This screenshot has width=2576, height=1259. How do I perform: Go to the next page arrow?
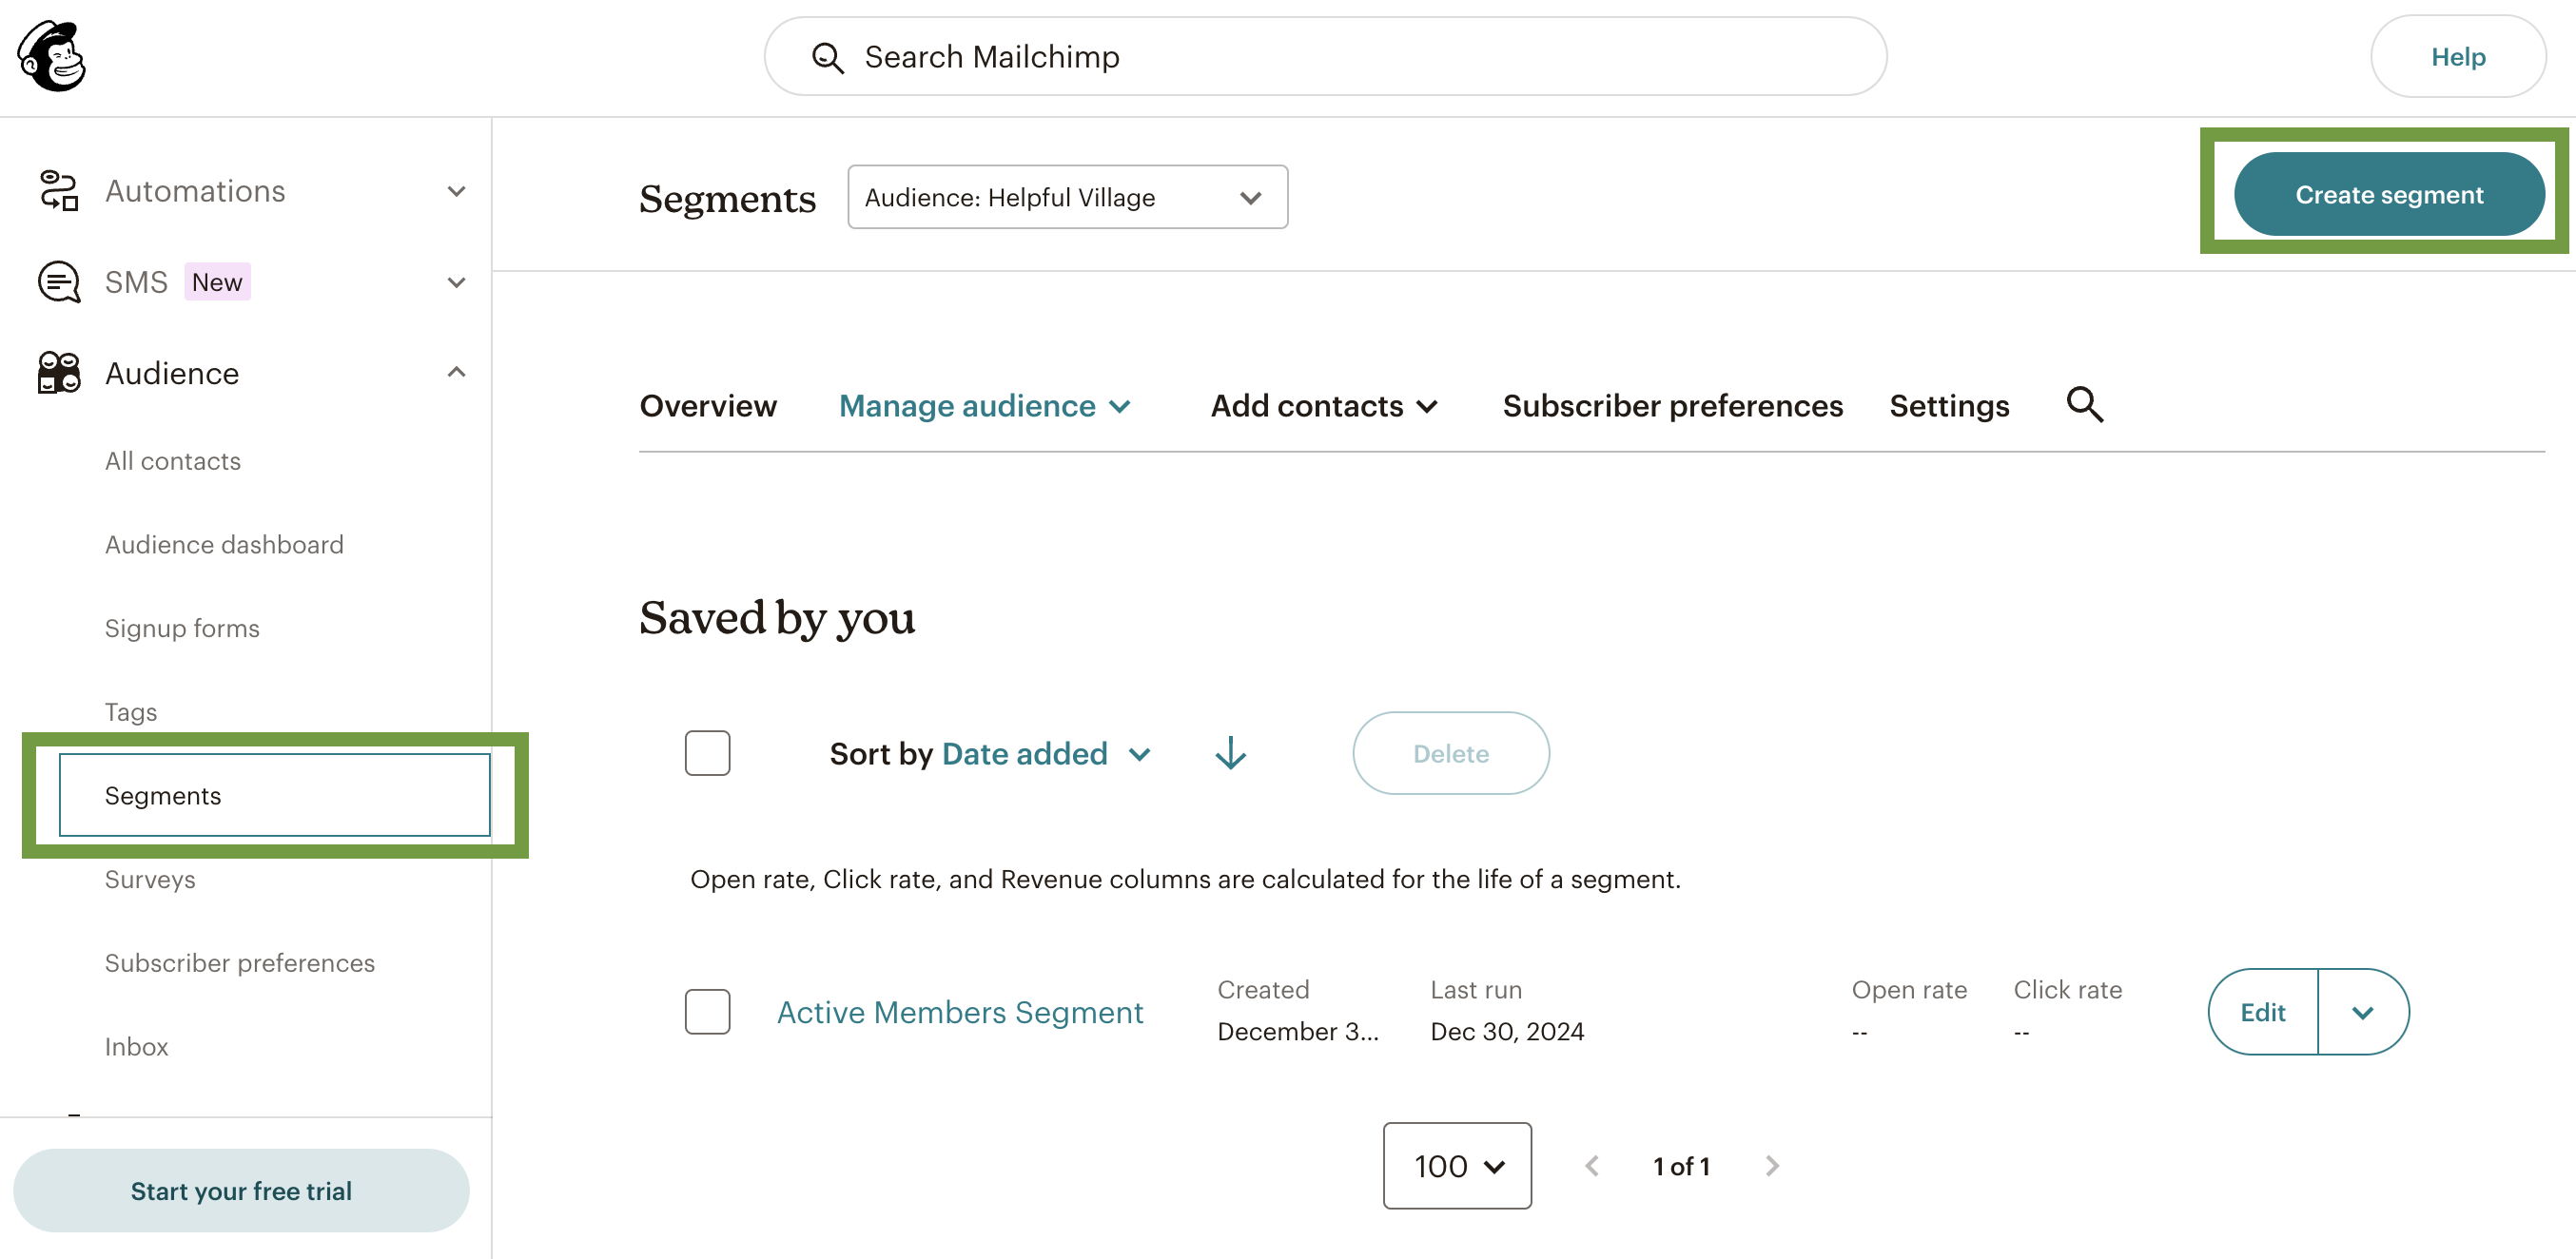point(1772,1166)
